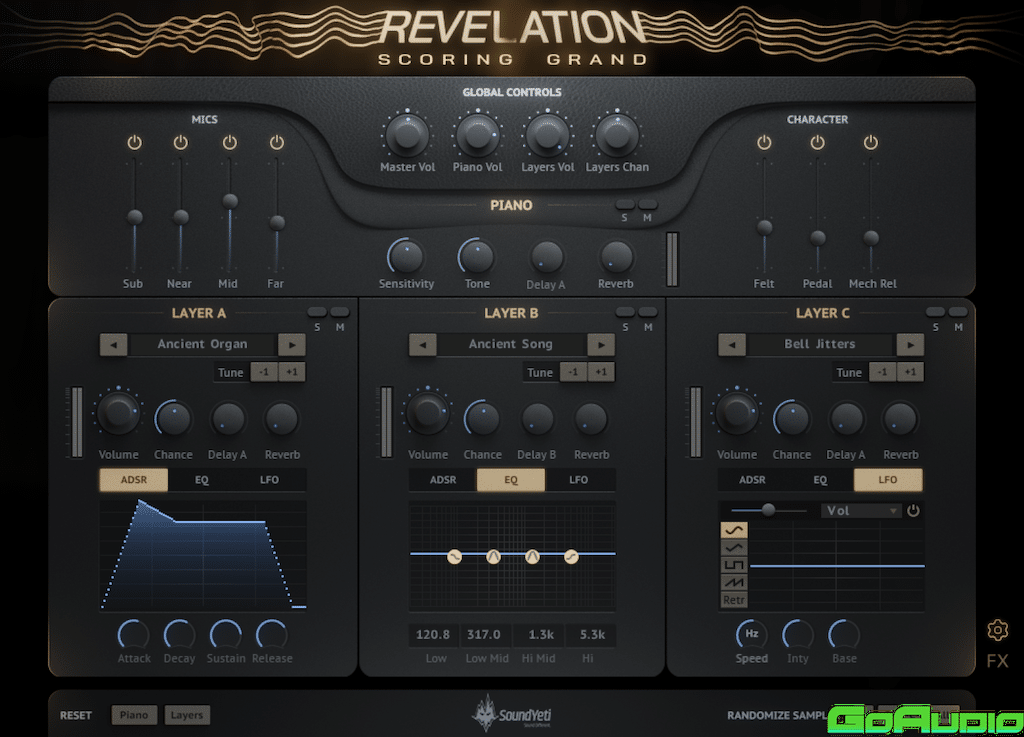
Task: Go to next preset in Layer C
Action: point(910,344)
